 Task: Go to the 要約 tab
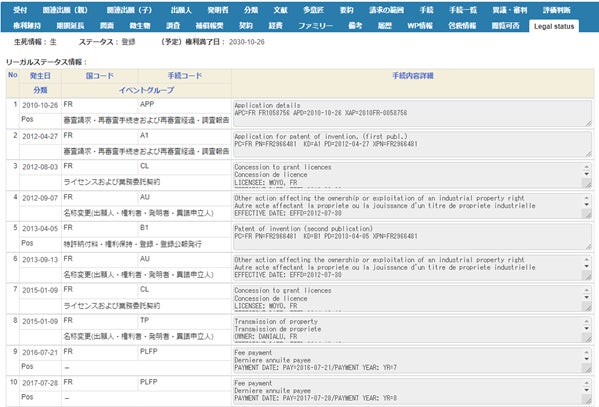[347, 10]
